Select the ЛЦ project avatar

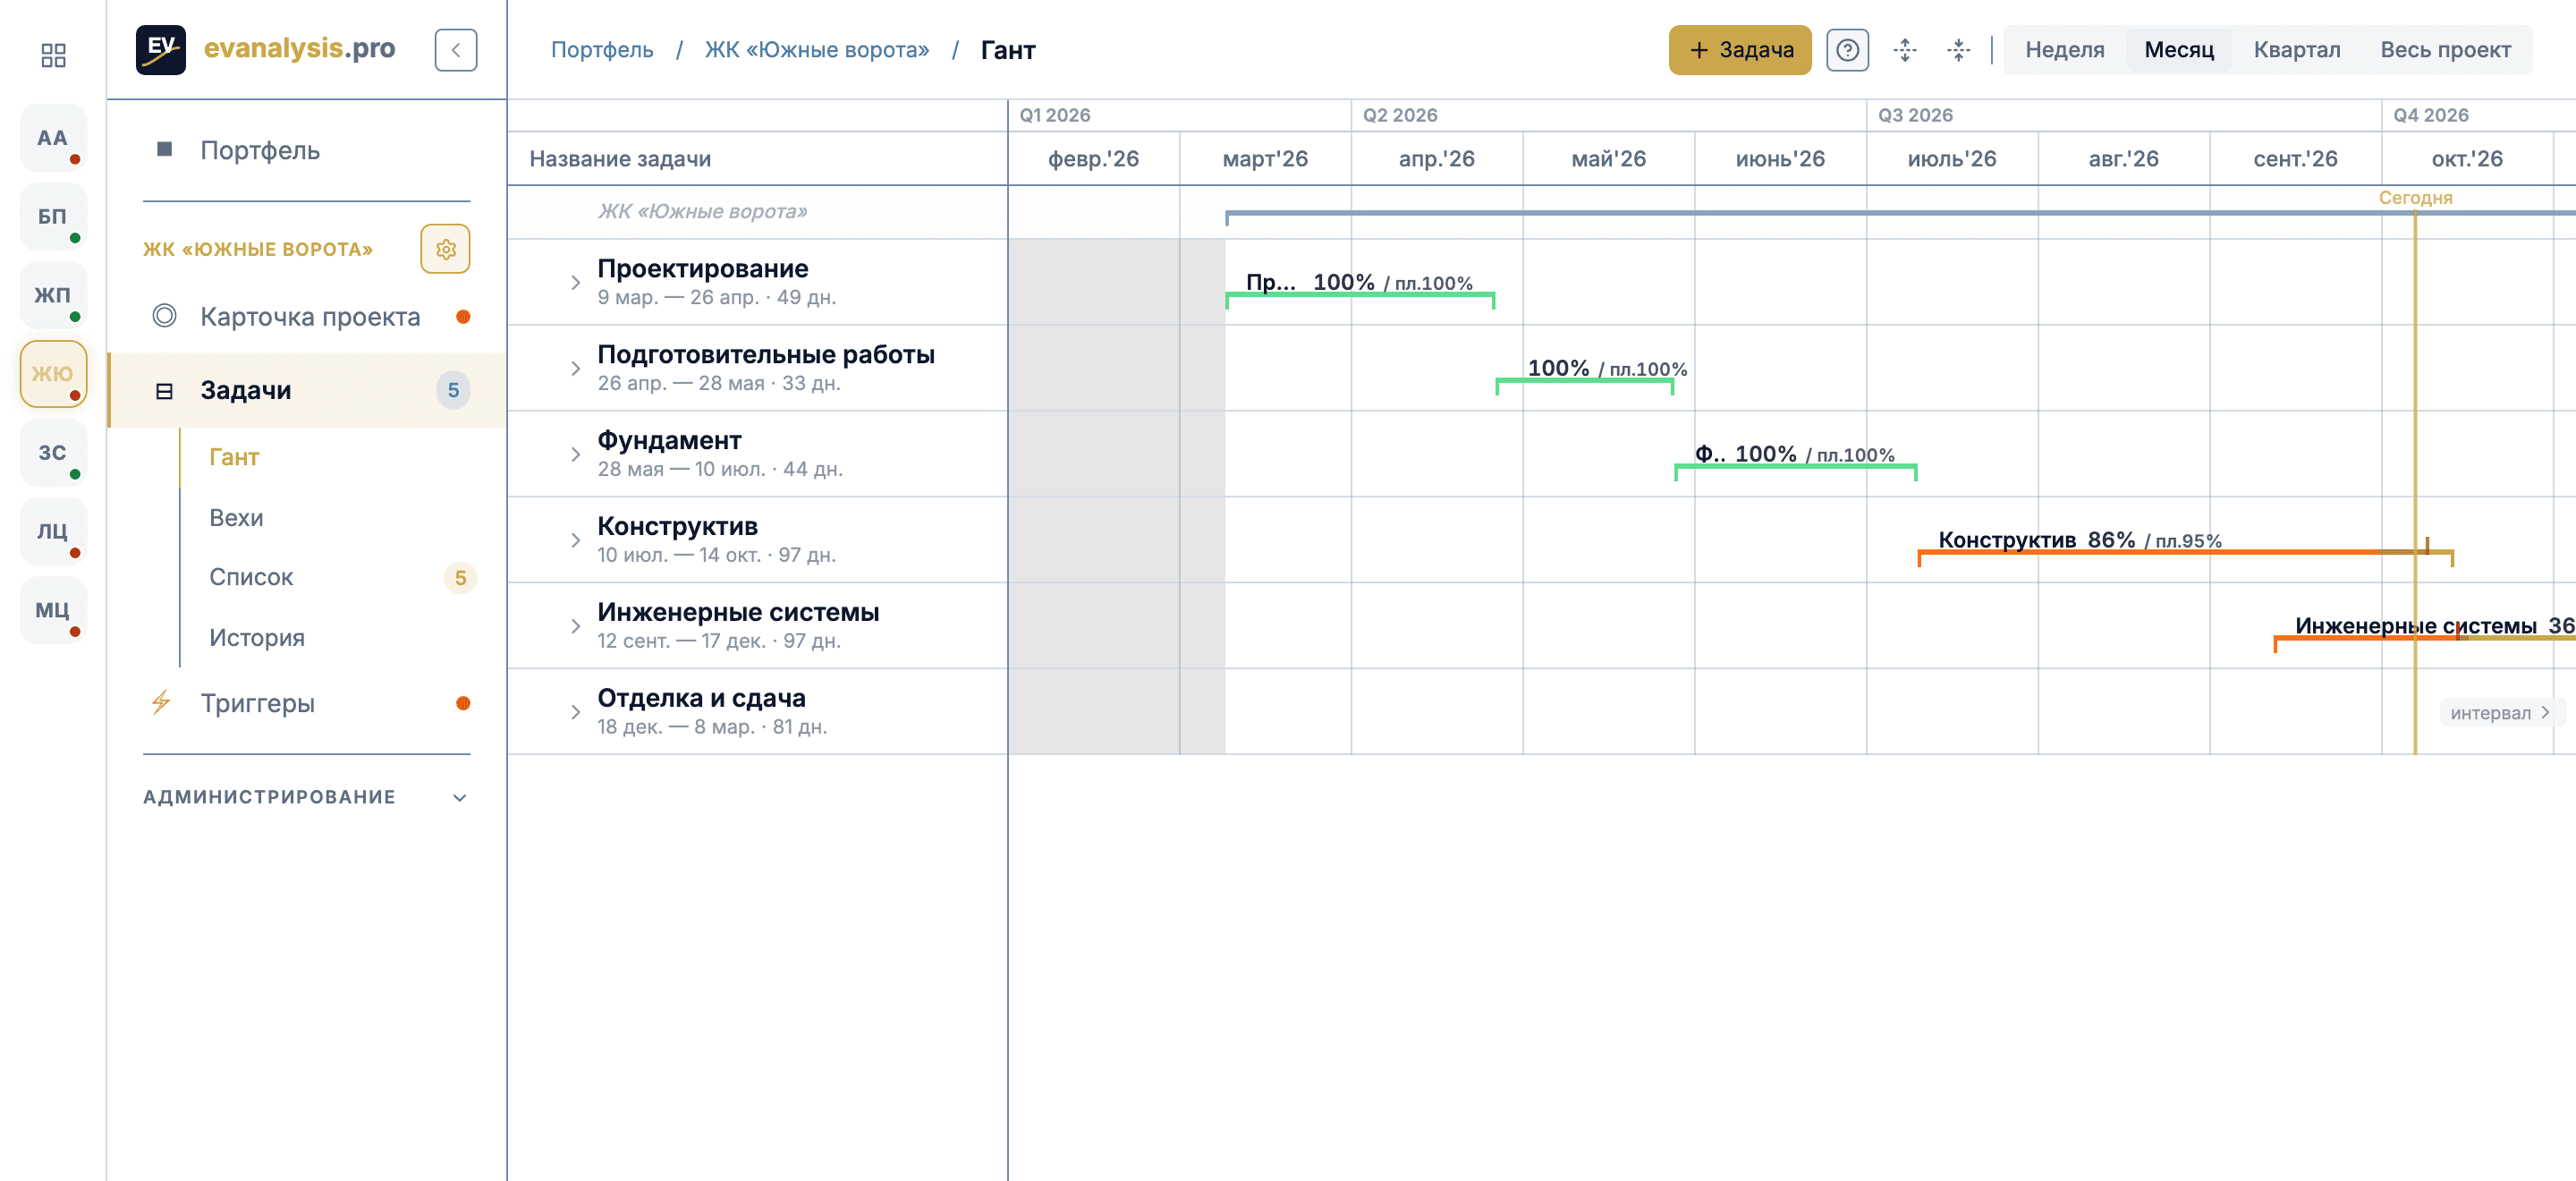tap(53, 531)
